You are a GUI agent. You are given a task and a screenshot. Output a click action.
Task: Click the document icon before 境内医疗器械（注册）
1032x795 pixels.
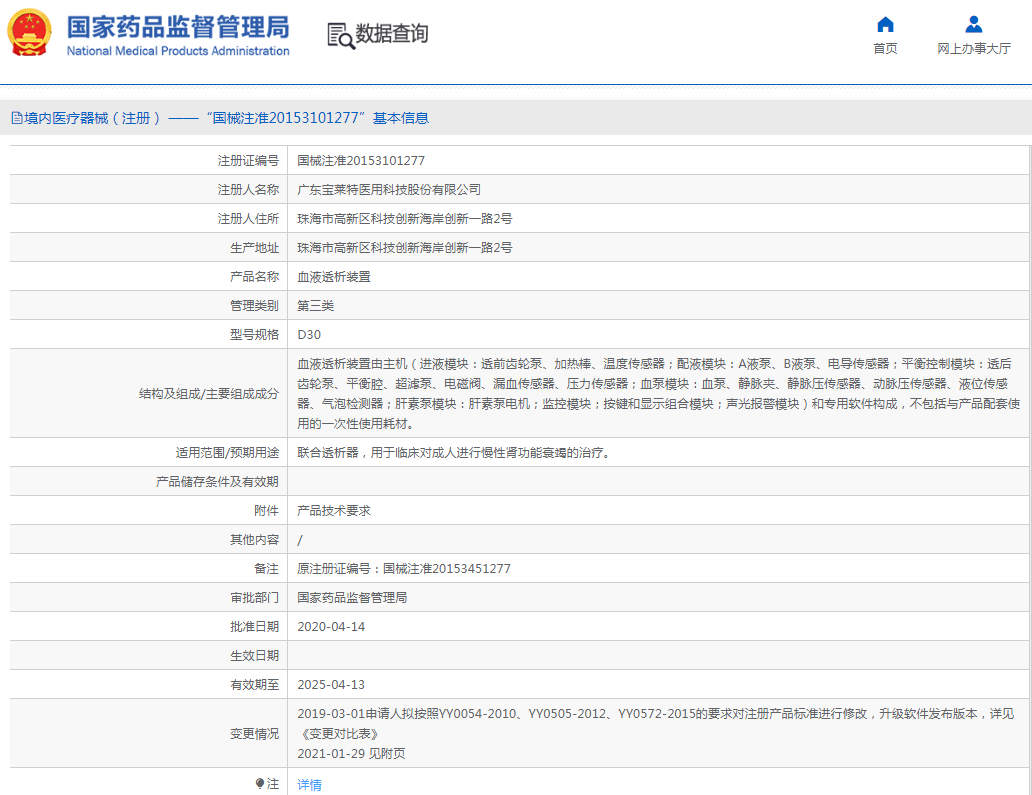[15, 118]
